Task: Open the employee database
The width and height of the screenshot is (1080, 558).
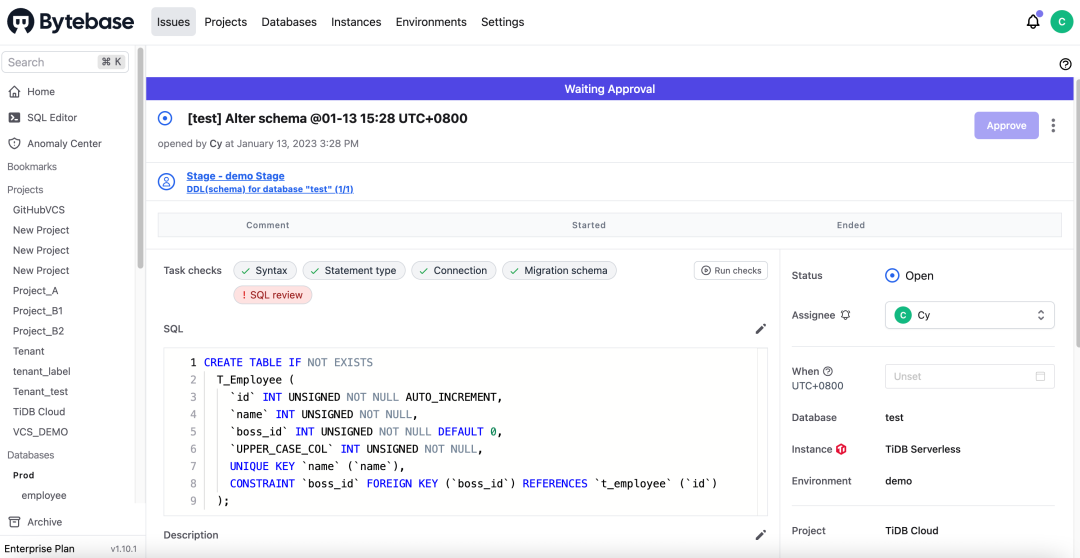Action: pos(44,495)
